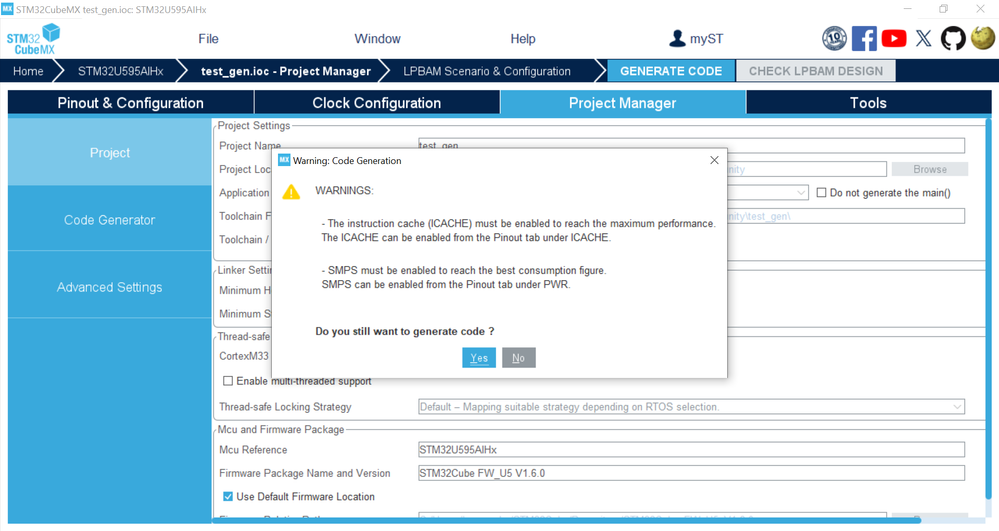Click the Toolchain Folder Location field
Image resolution: width=999 pixels, height=531 pixels.
[845, 216]
